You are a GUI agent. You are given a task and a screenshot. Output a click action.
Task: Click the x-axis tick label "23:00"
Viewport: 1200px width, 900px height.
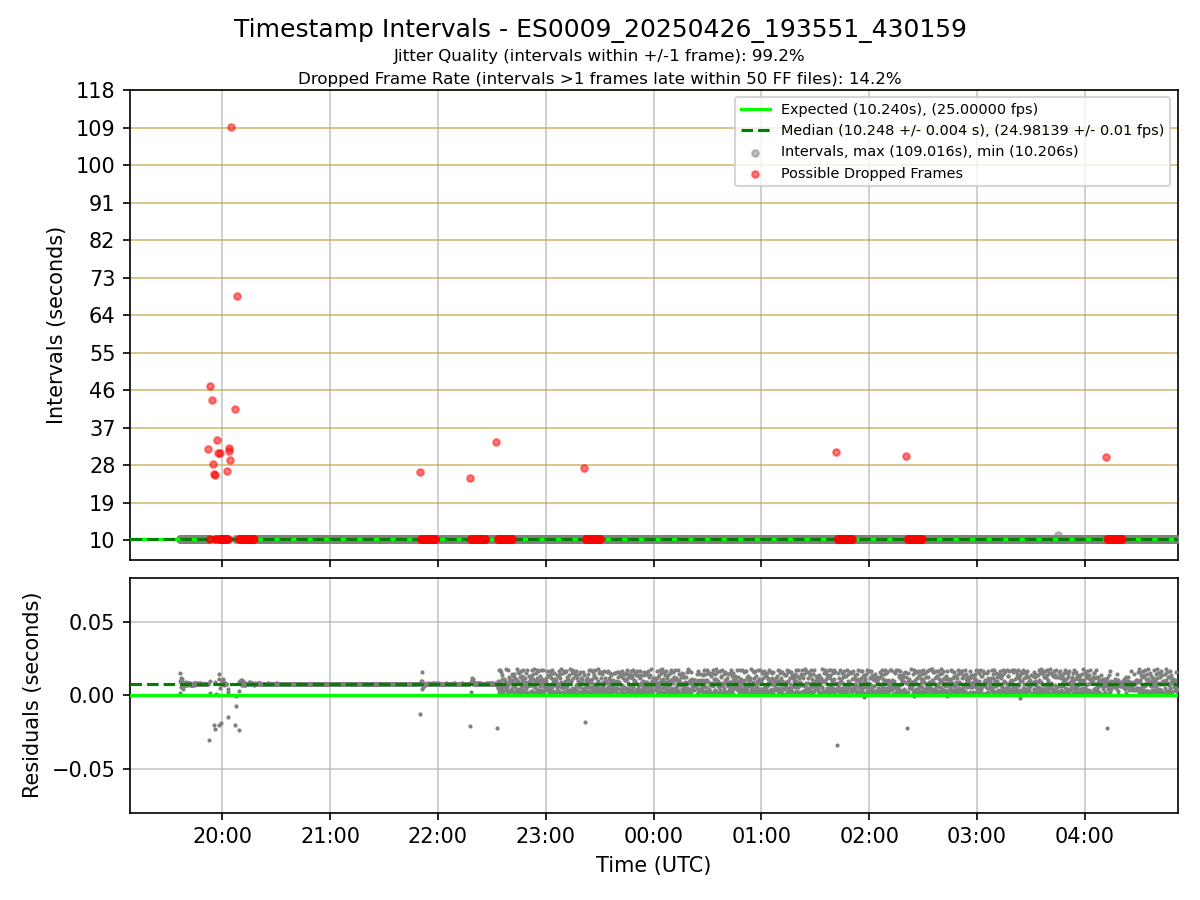tap(546, 836)
